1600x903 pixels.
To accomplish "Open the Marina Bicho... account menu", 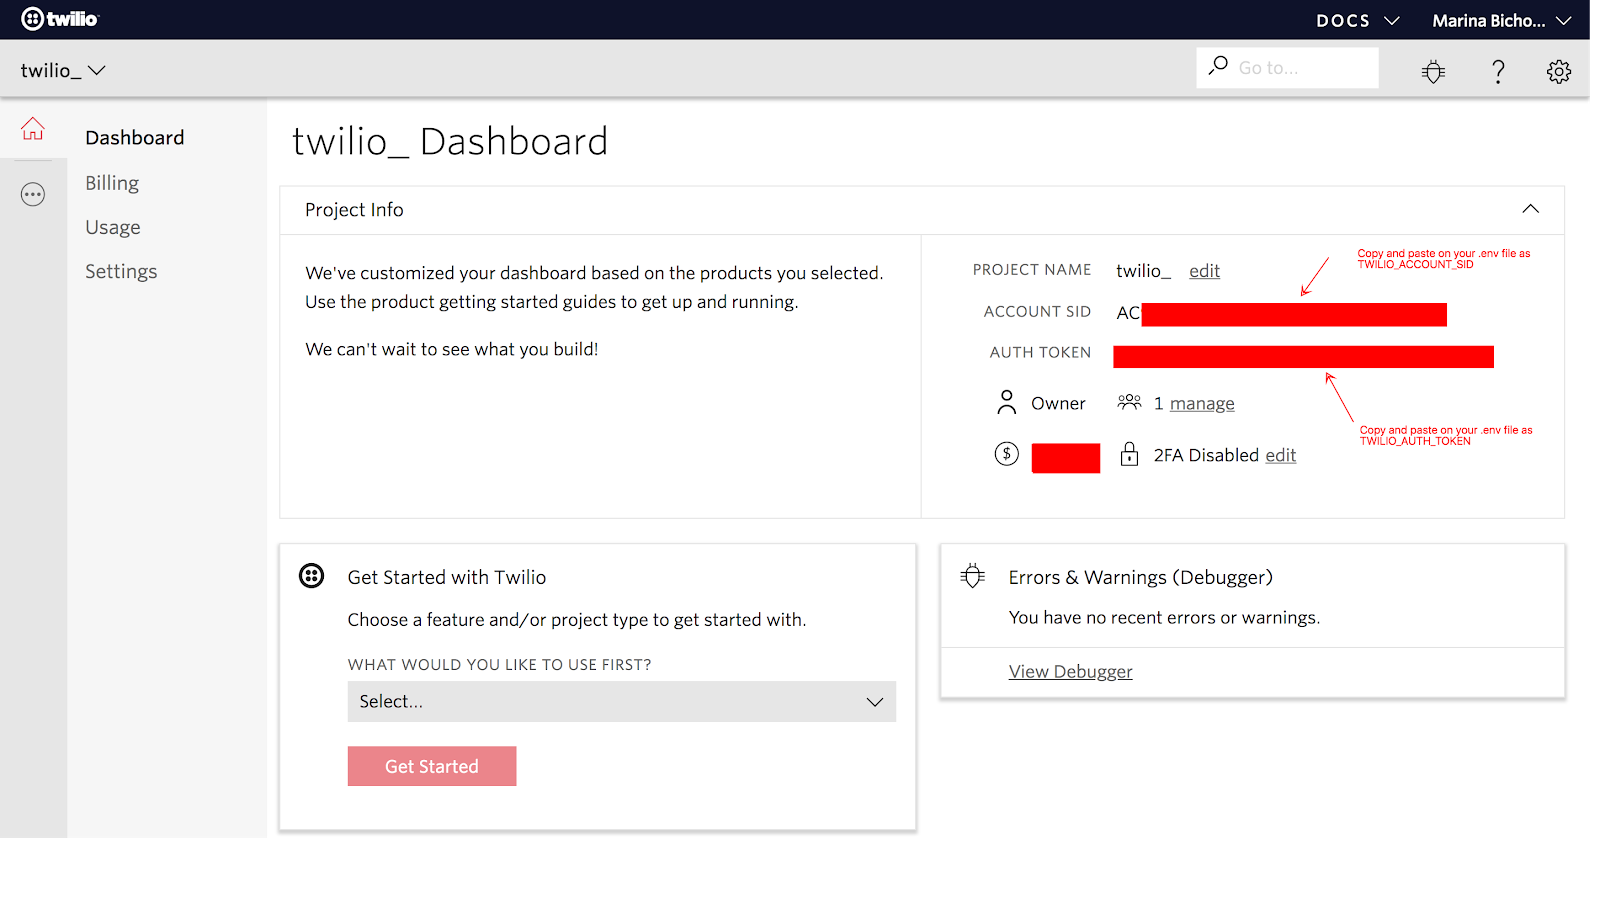I will click(x=1501, y=20).
